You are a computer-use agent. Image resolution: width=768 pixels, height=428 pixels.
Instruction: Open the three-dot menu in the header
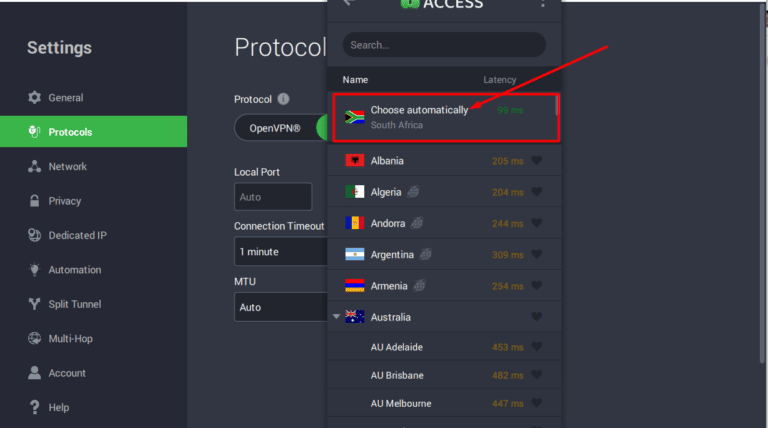click(x=543, y=3)
